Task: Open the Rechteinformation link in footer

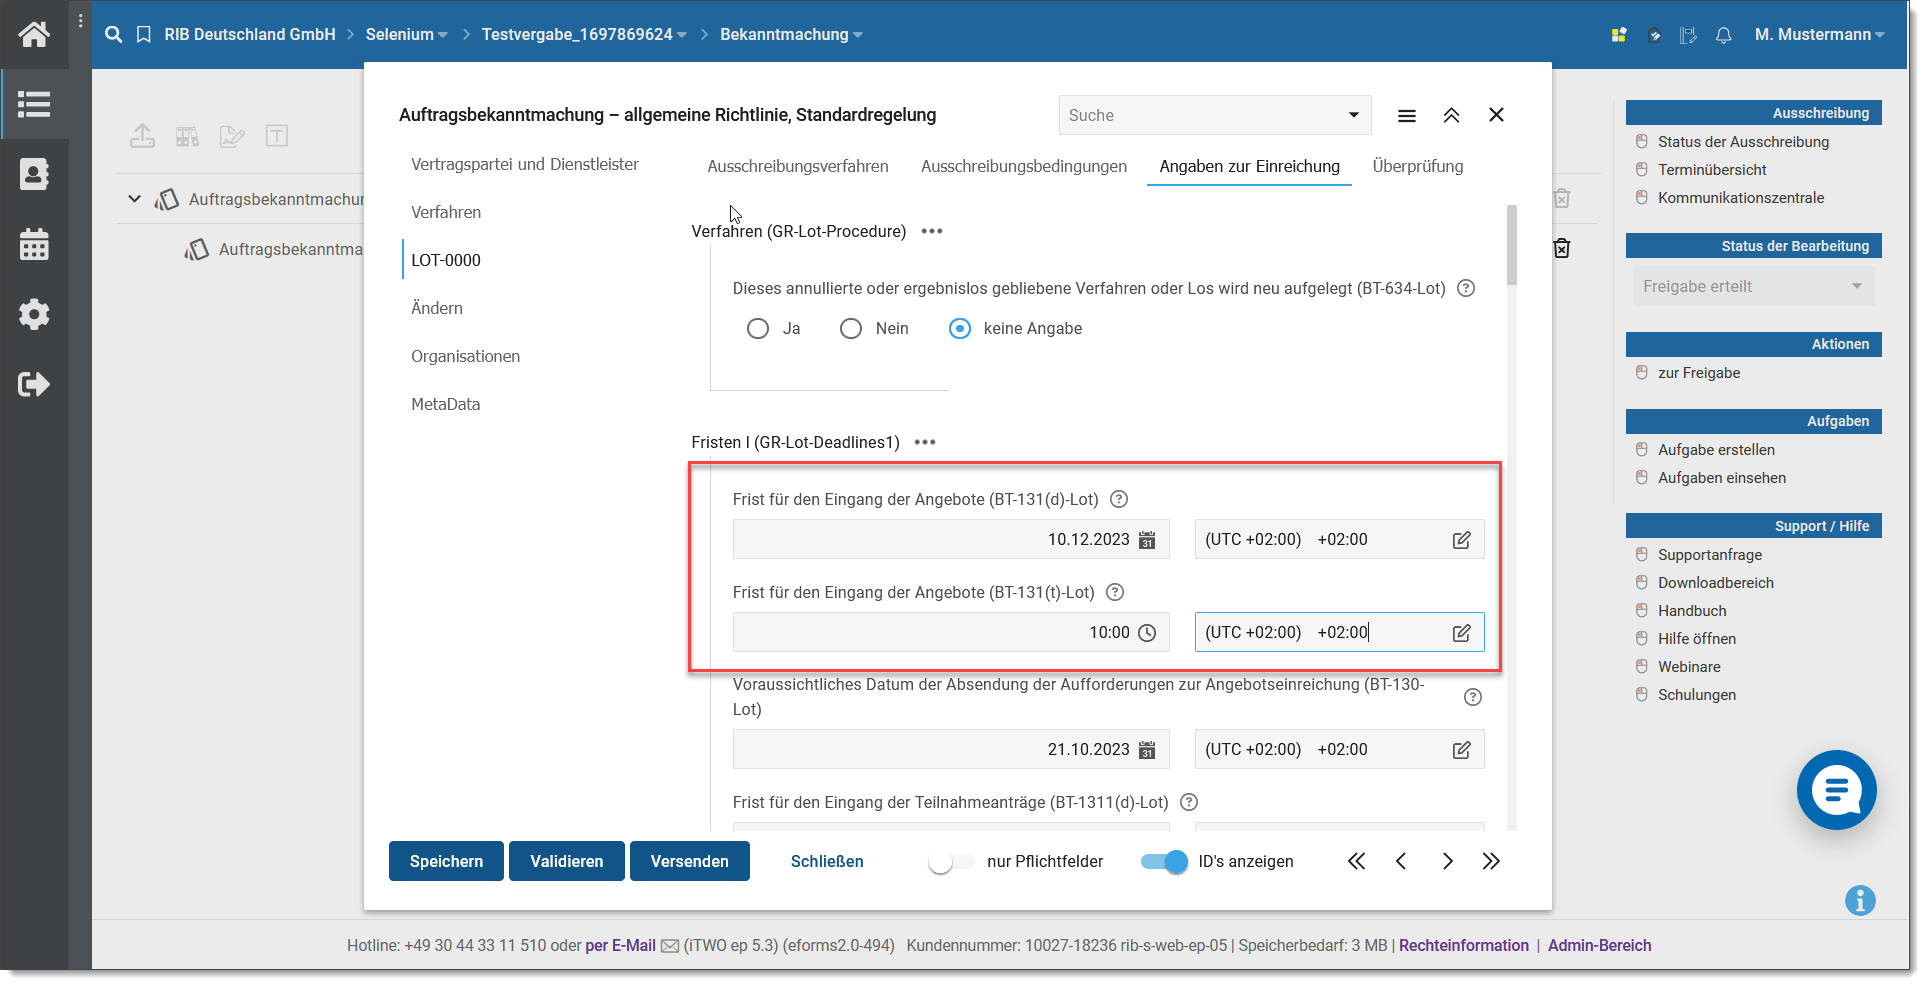Action: point(1463,945)
